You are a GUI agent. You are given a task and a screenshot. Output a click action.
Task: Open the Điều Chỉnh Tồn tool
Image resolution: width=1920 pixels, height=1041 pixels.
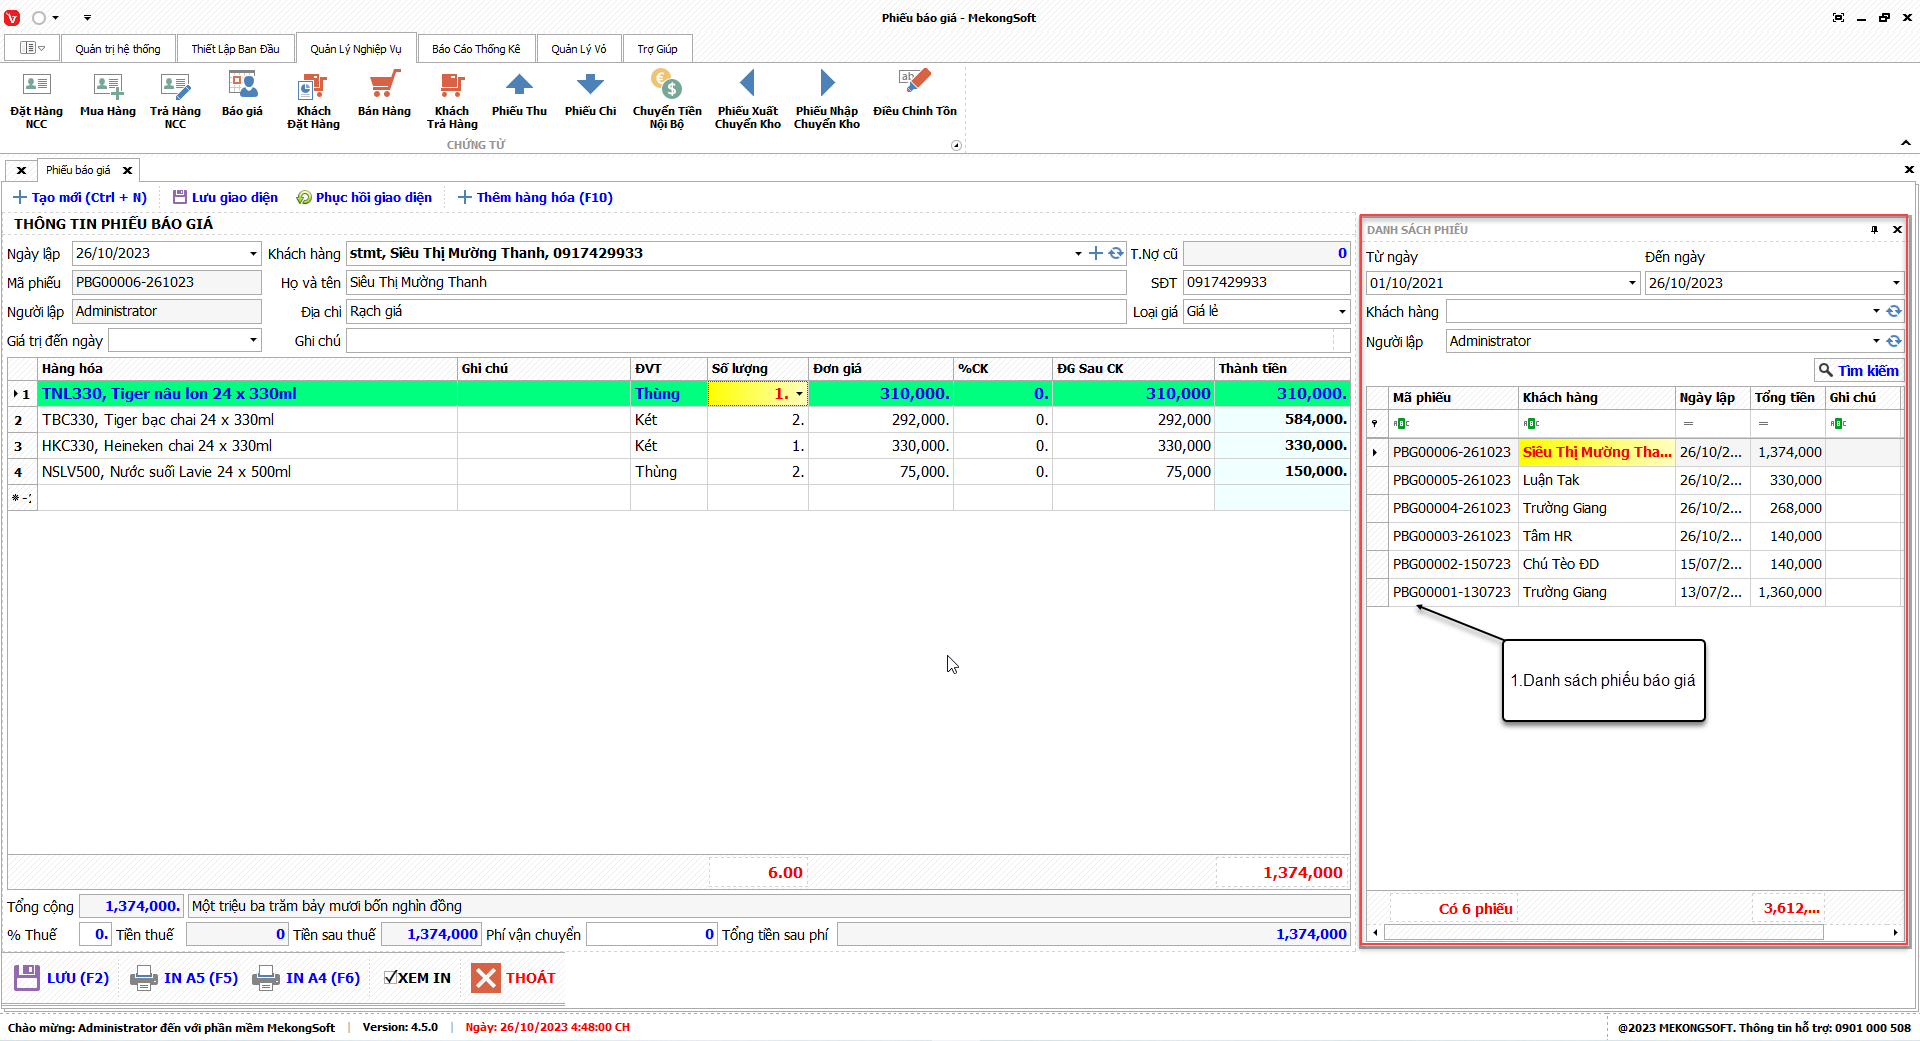coord(914,86)
